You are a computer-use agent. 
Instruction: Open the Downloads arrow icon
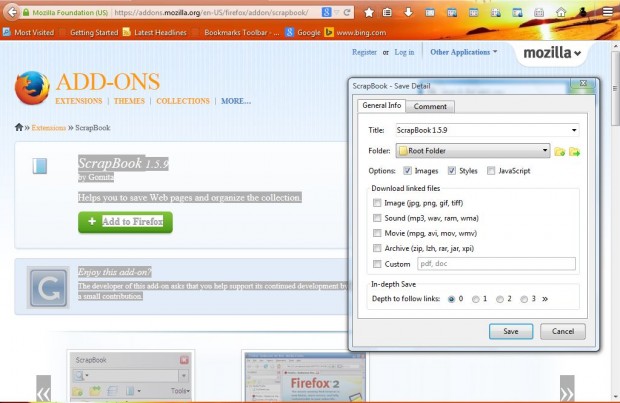[408, 13]
